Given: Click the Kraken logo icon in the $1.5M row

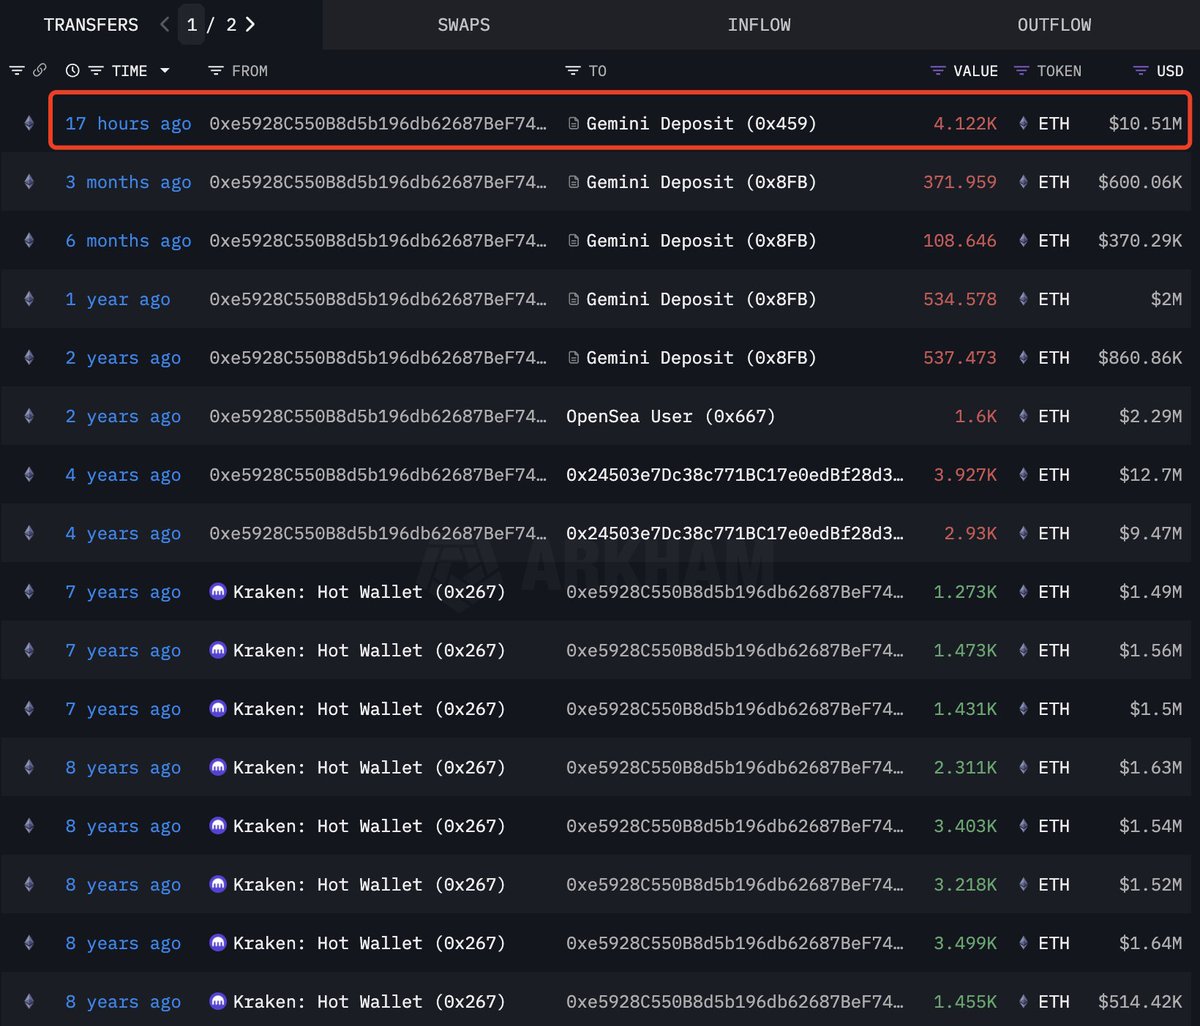Looking at the screenshot, I should pos(218,709).
